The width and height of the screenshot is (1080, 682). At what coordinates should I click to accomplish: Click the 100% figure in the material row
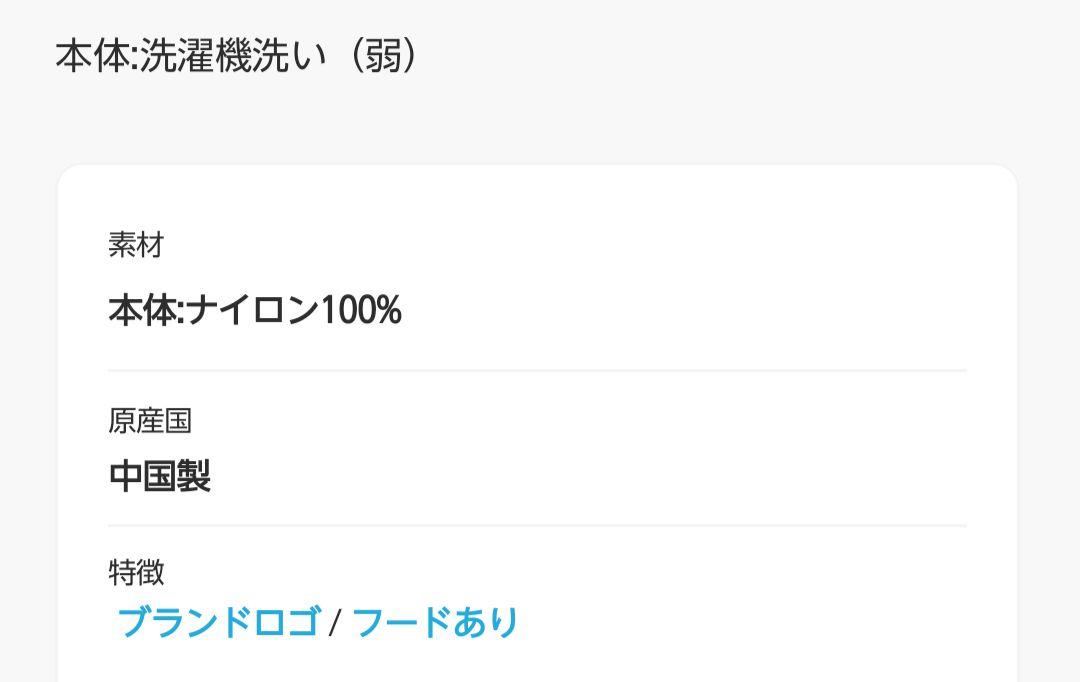click(x=361, y=309)
